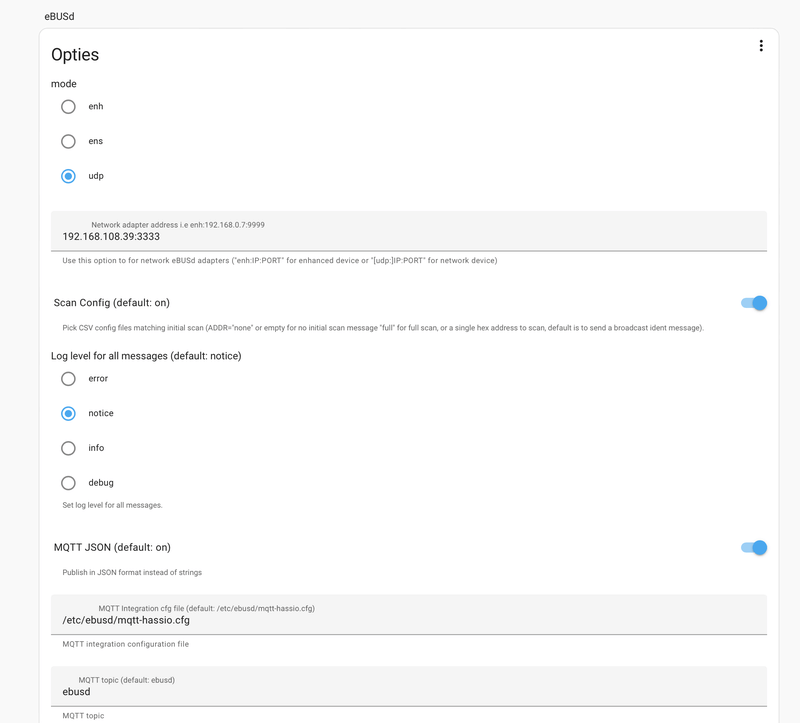Screen dimensions: 800x723
Task: Set log level to debug
Action: click(68, 483)
